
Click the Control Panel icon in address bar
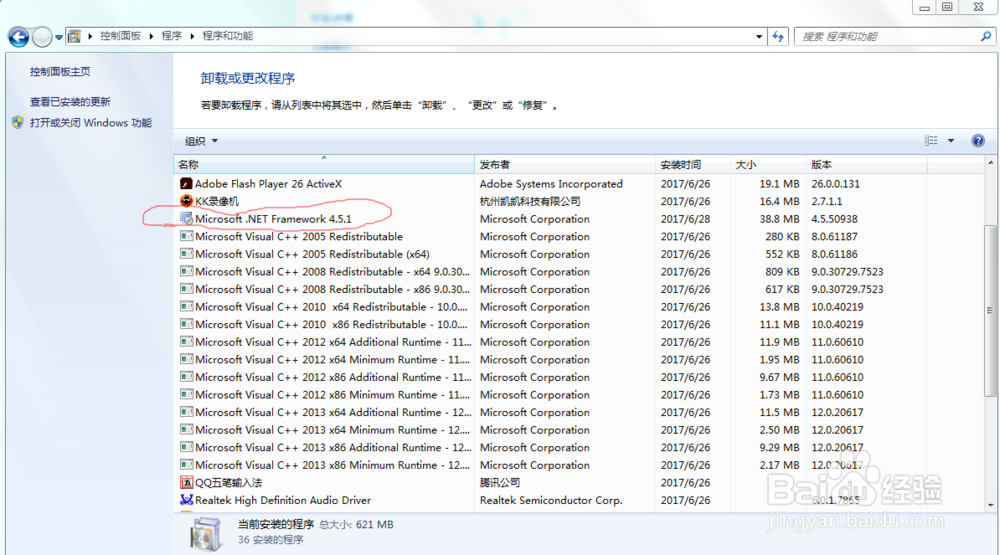point(74,36)
